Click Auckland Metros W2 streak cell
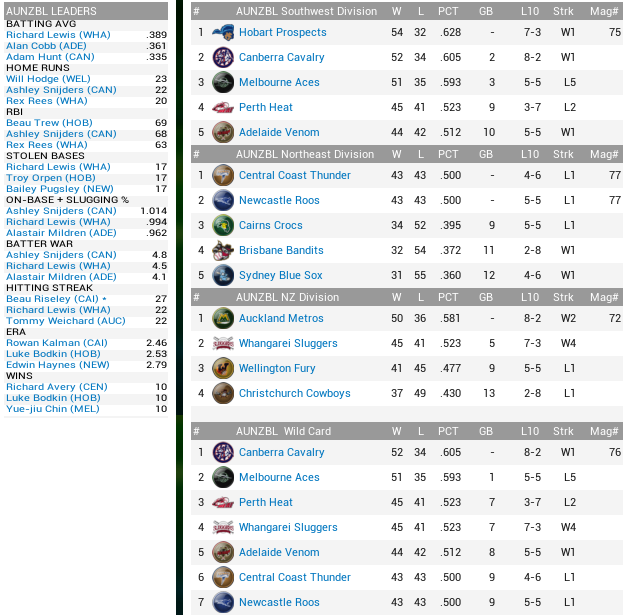 (568, 318)
